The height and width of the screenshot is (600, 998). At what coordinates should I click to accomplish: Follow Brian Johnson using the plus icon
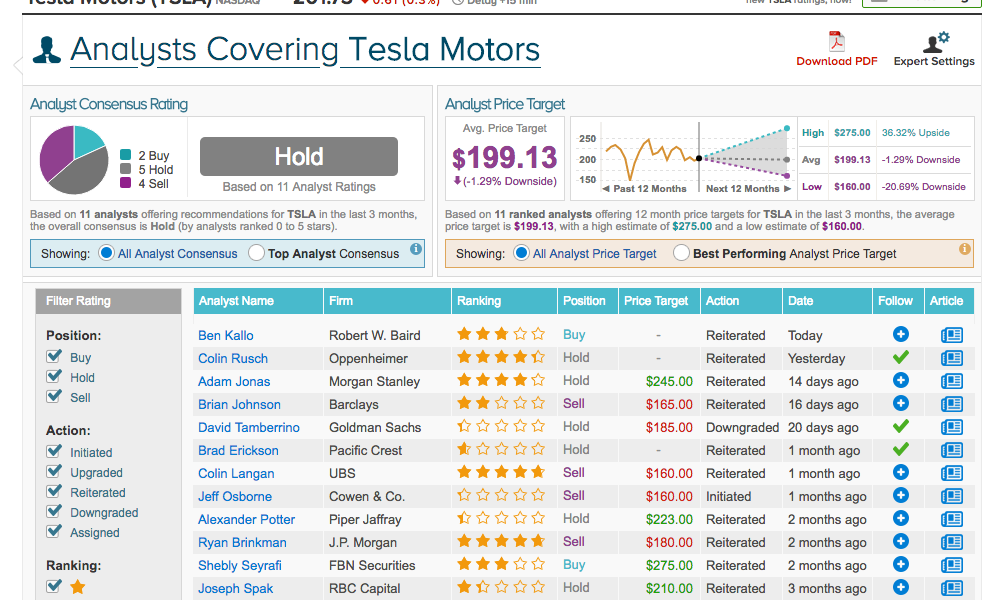(901, 403)
